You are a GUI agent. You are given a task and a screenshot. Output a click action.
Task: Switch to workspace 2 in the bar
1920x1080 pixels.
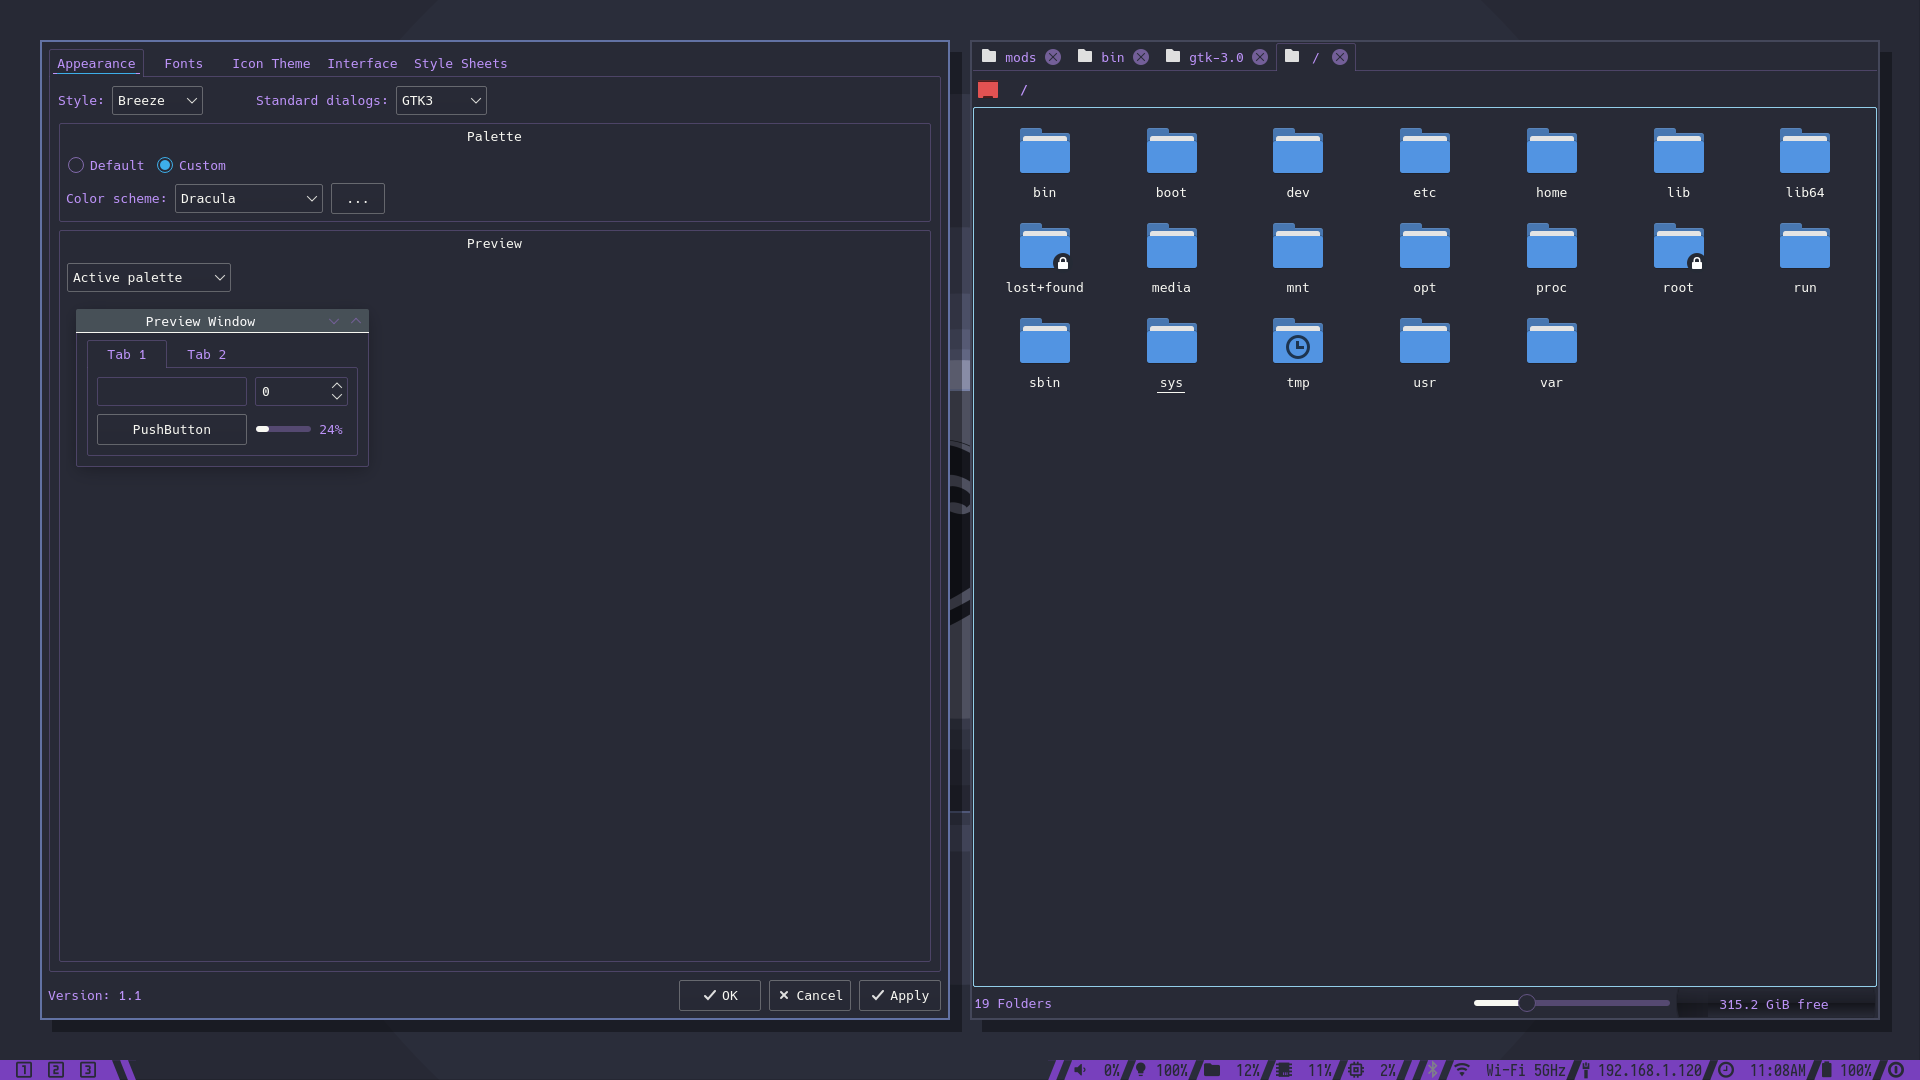[x=56, y=1070]
